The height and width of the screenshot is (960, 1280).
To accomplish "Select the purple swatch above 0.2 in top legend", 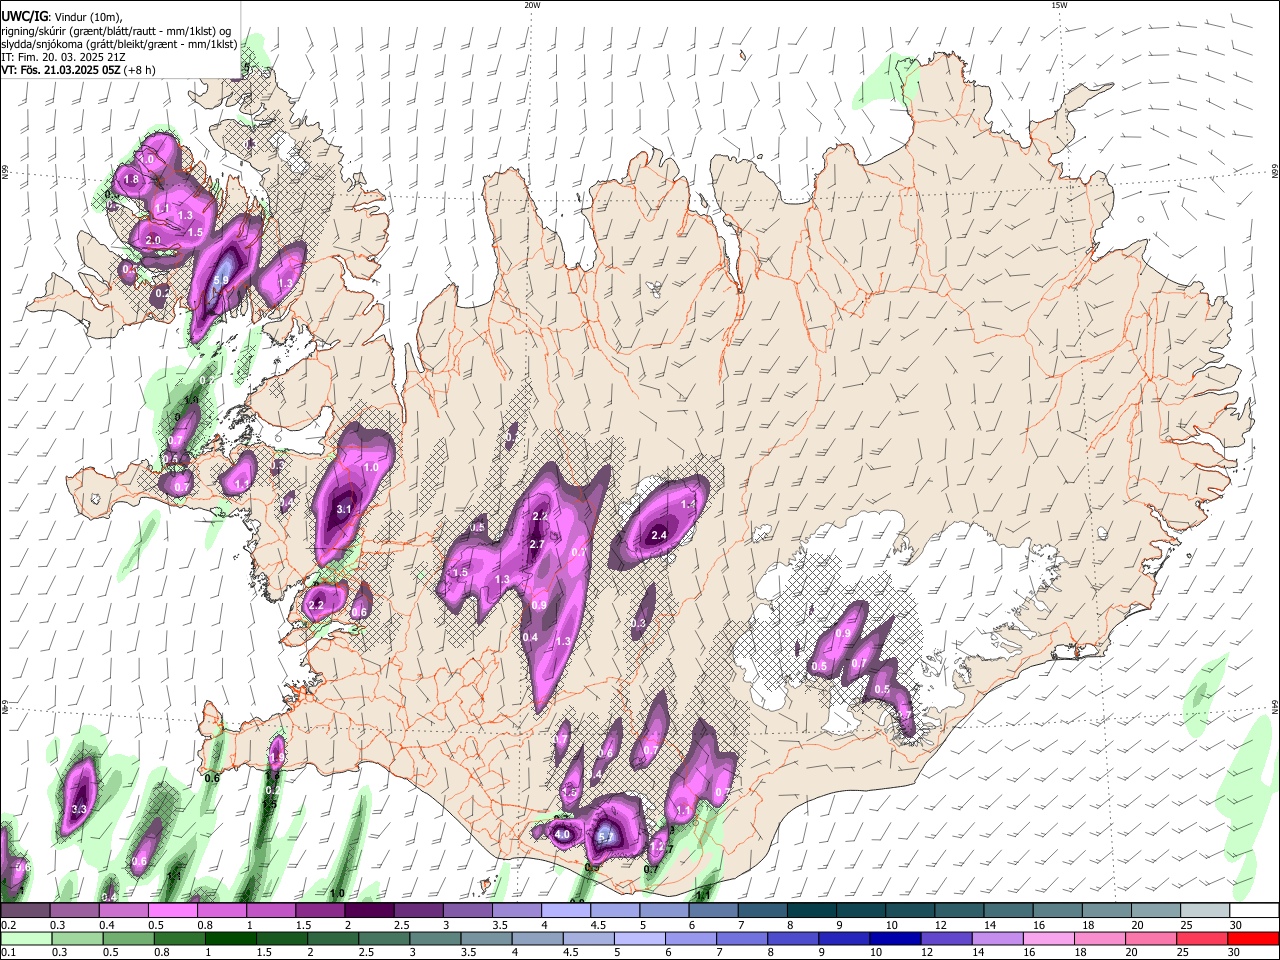I will click(25, 910).
